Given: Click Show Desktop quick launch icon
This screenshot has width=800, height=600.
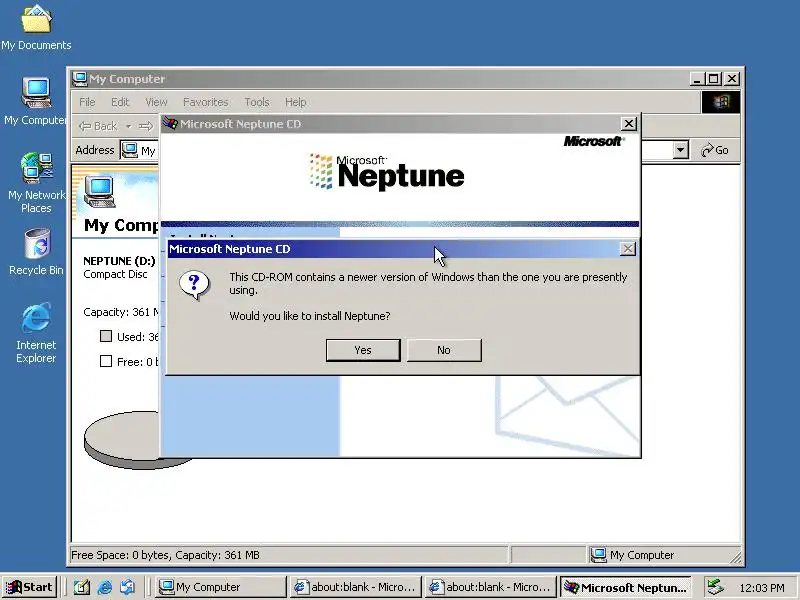Looking at the screenshot, I should click(81, 587).
